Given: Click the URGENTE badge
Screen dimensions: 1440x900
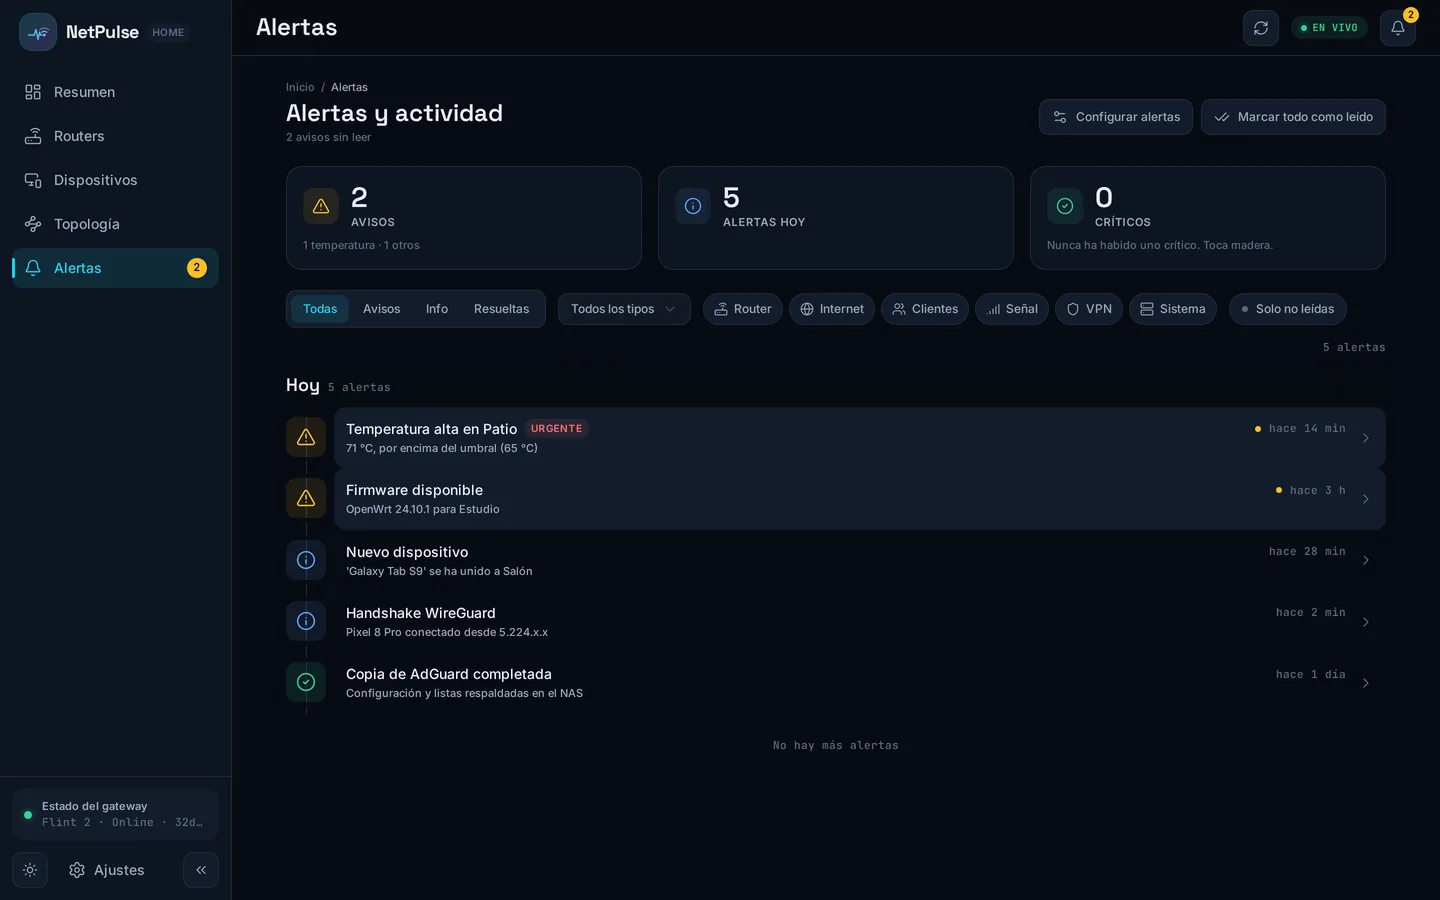Looking at the screenshot, I should (x=556, y=428).
